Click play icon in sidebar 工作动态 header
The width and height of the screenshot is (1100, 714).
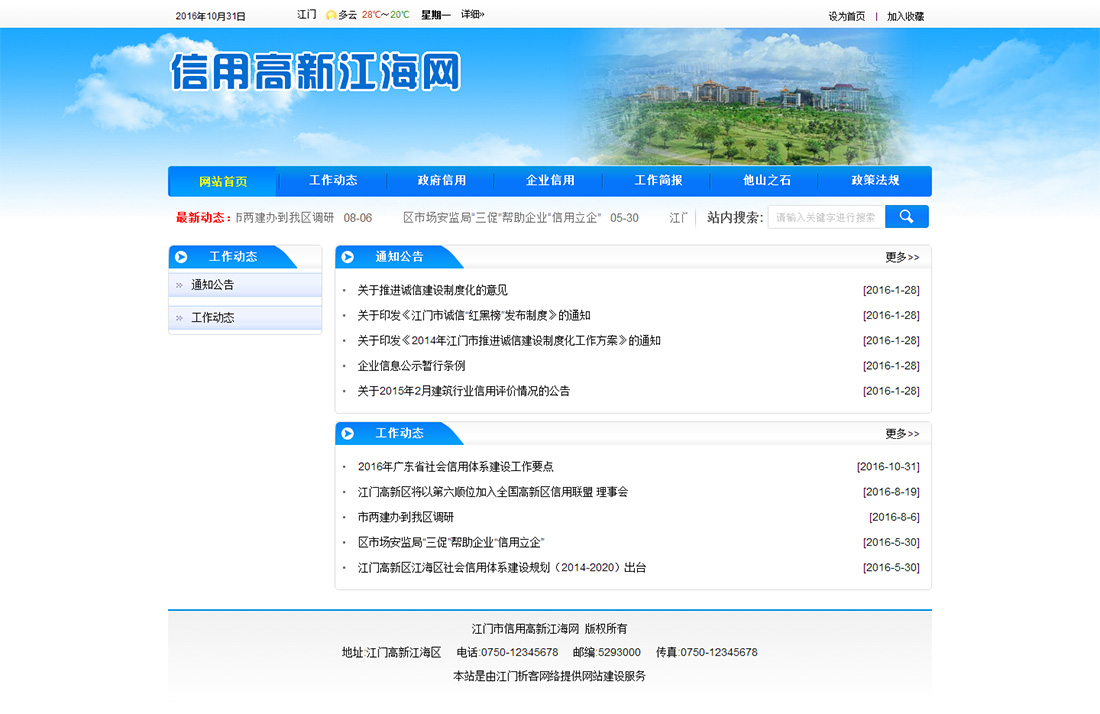coord(182,257)
